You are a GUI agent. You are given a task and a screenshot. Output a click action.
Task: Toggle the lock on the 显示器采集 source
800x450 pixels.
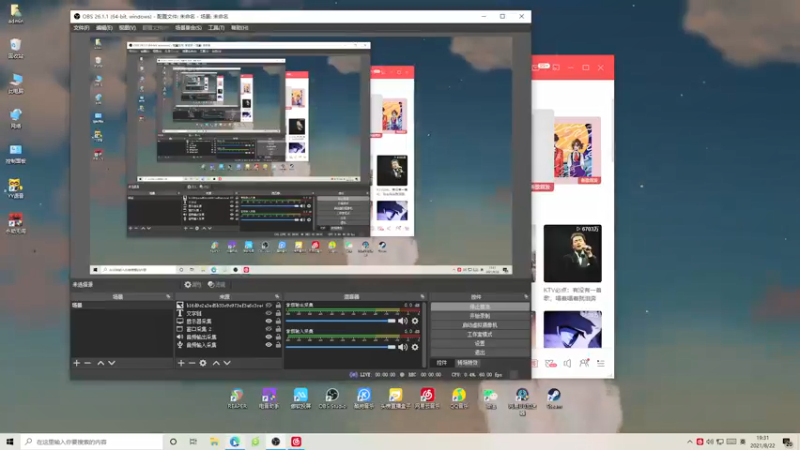click(x=278, y=321)
